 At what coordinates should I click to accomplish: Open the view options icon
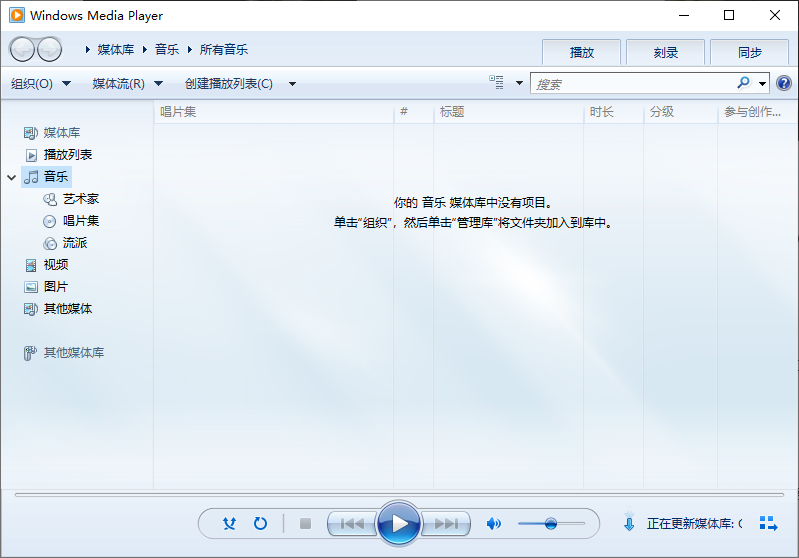pyautogui.click(x=496, y=83)
